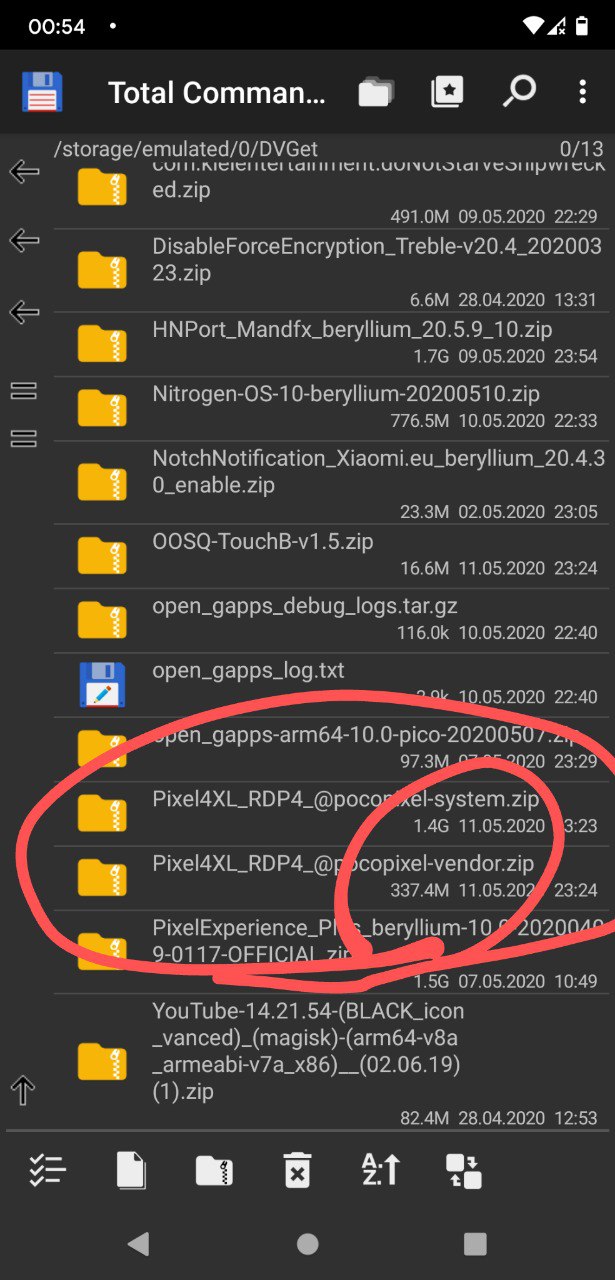This screenshot has width=615, height=1280.
Task: Tap Android recent apps square button
Action: tap(476, 1243)
